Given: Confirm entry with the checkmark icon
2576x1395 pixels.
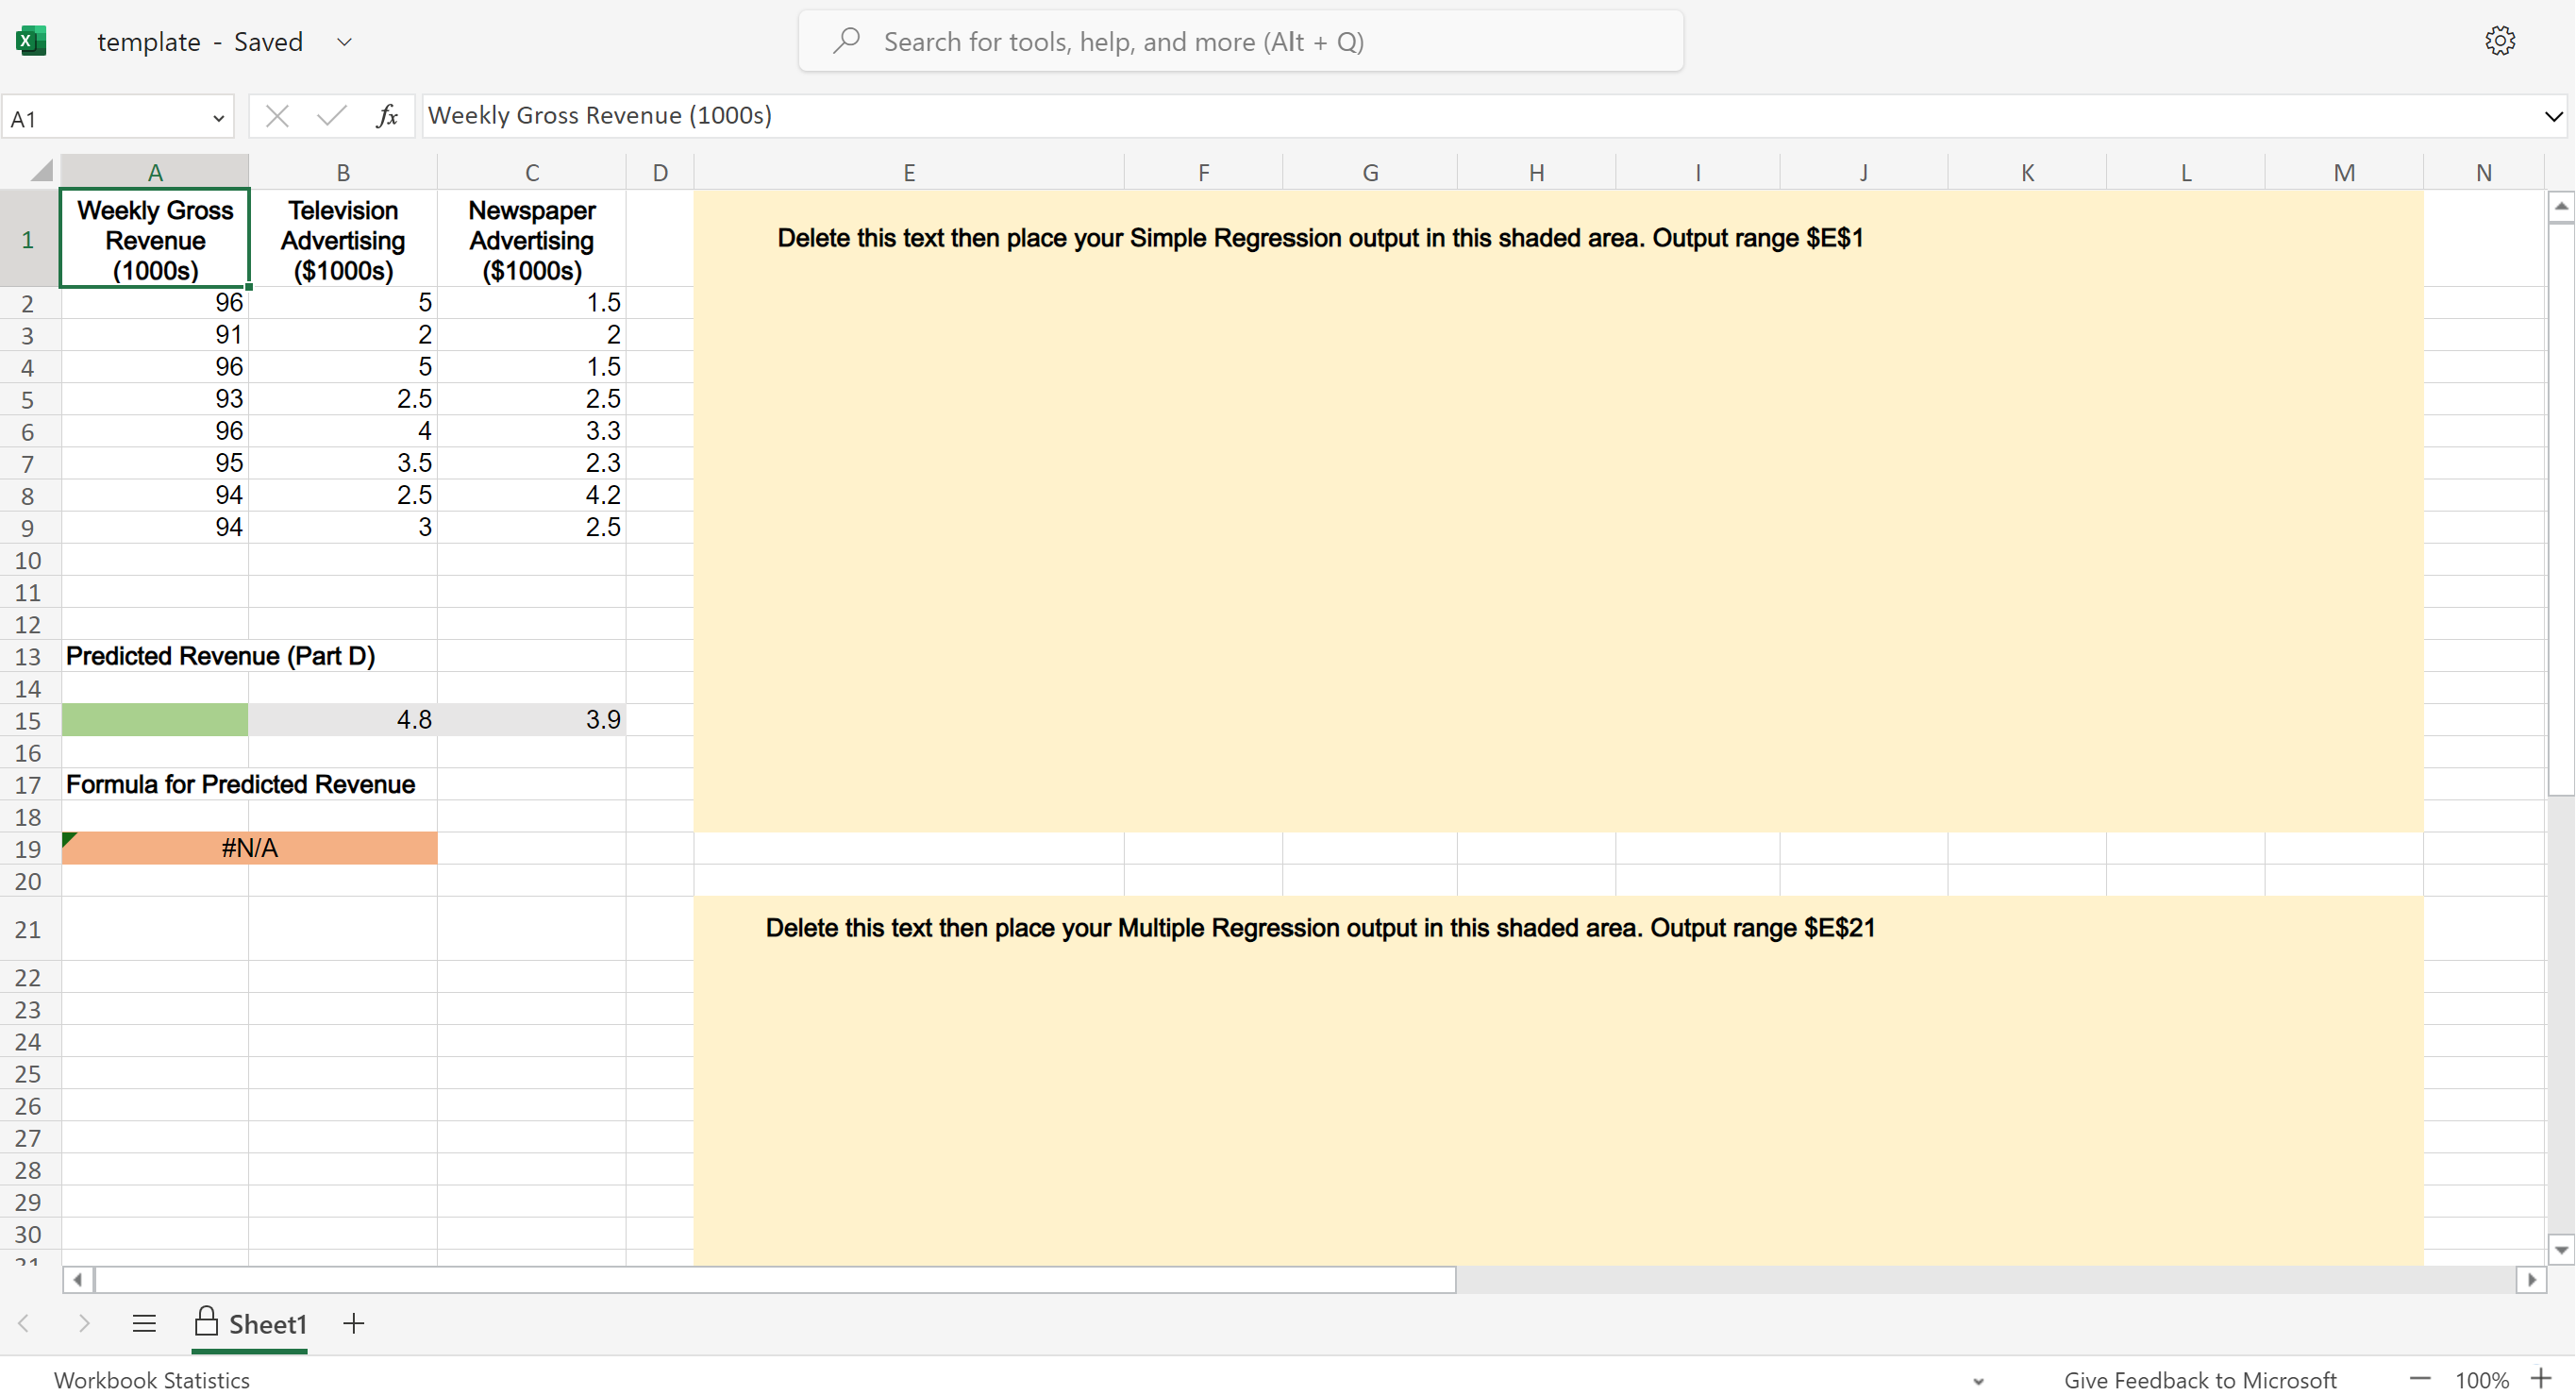Looking at the screenshot, I should [x=331, y=115].
